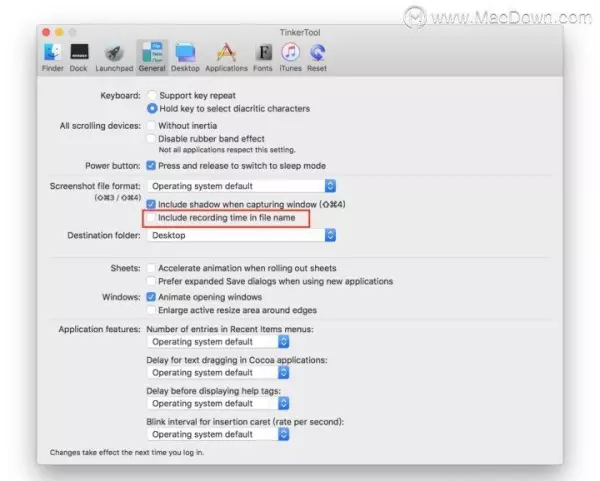Open the Screenshot file format dropdown

pyautogui.click(x=241, y=186)
